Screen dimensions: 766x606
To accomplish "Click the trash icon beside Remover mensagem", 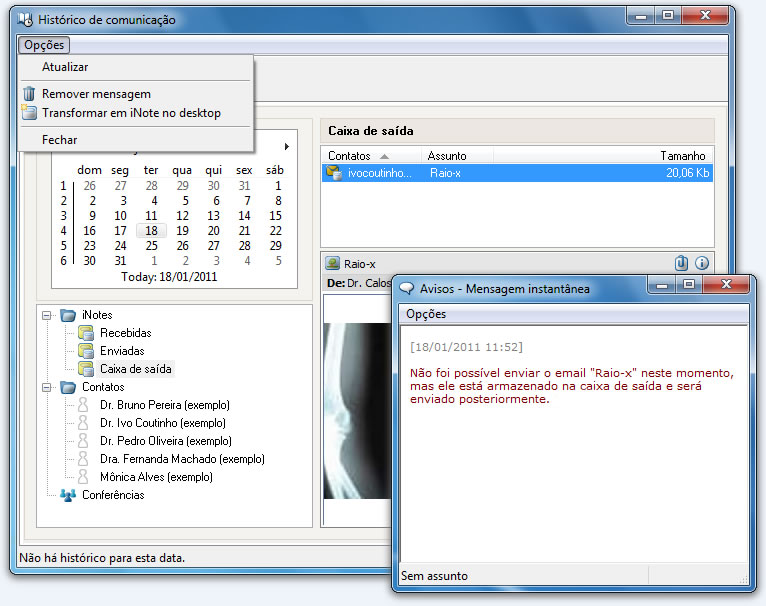I will [29, 93].
